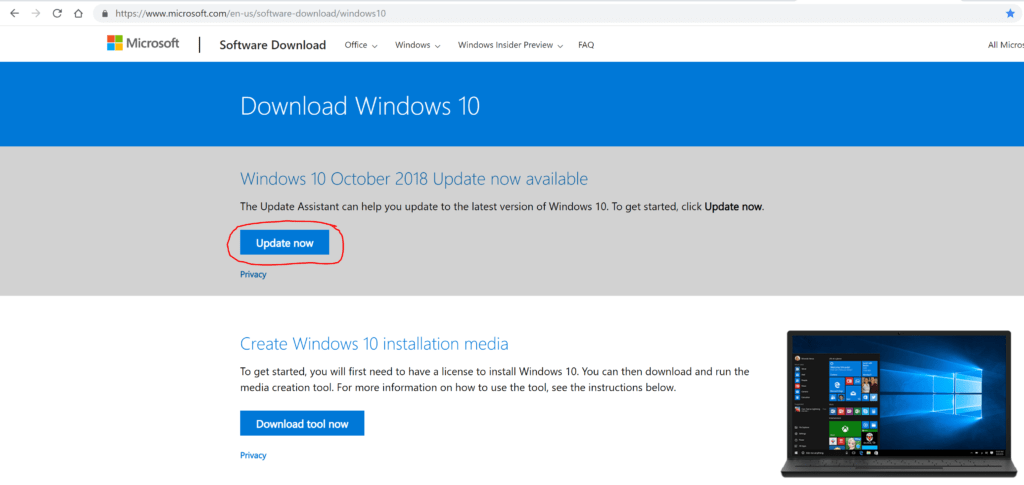Click the Download tool now button

click(x=302, y=424)
